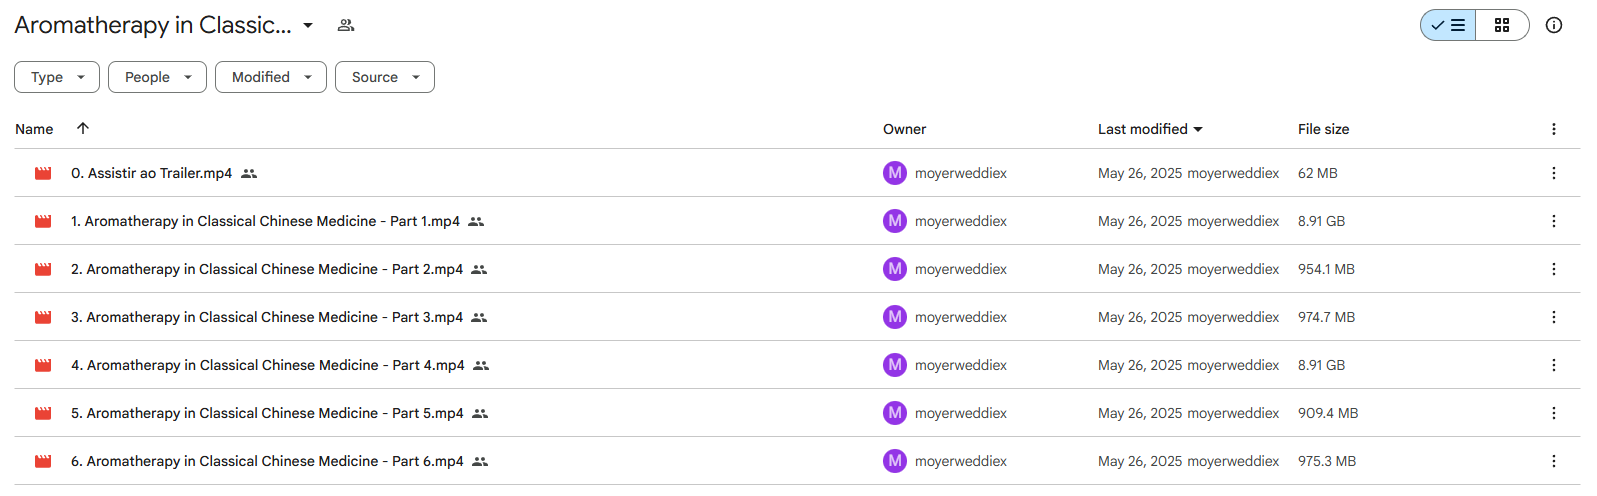Open the folder title dropdown arrow
This screenshot has height=496, width=1597.
coord(308,25)
